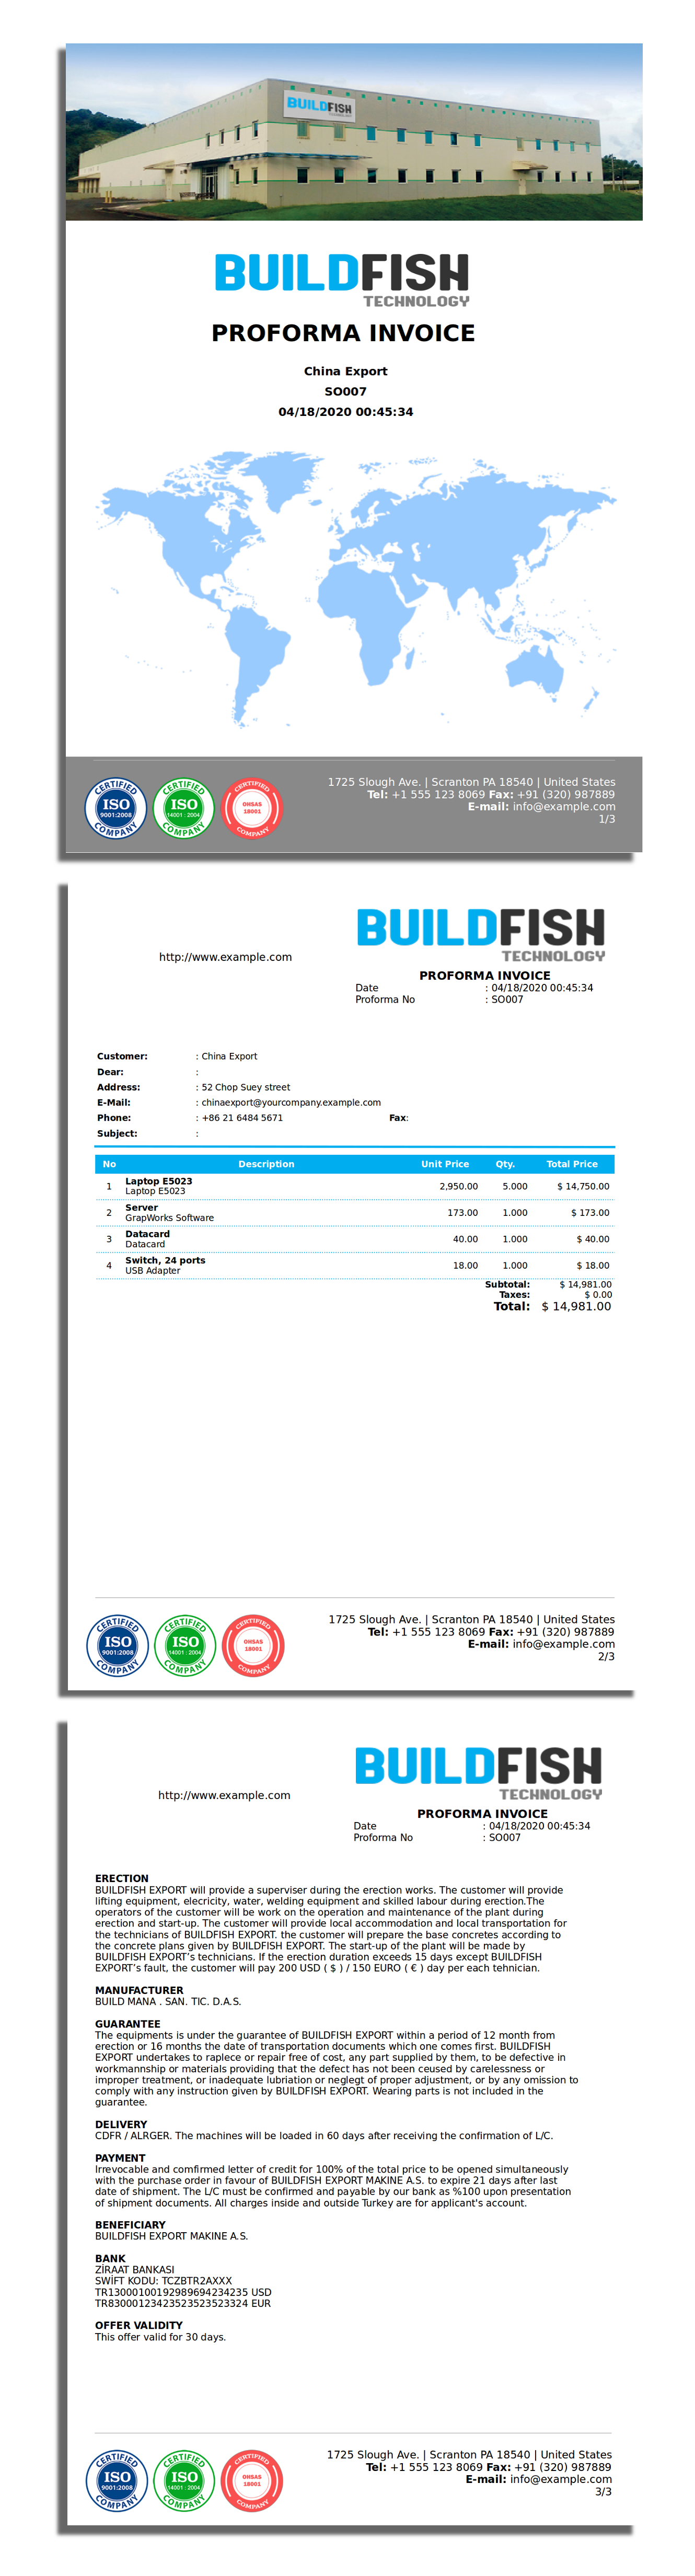This screenshot has height=2576, width=695.
Task: Click info@example.com in the page 3/3 footer
Action: coord(561,2479)
